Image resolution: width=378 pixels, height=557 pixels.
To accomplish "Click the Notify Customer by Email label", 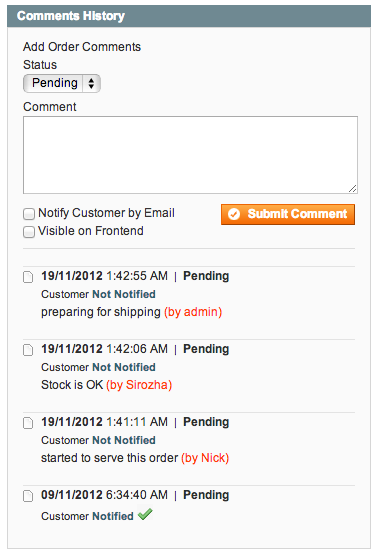I will [x=106, y=213].
